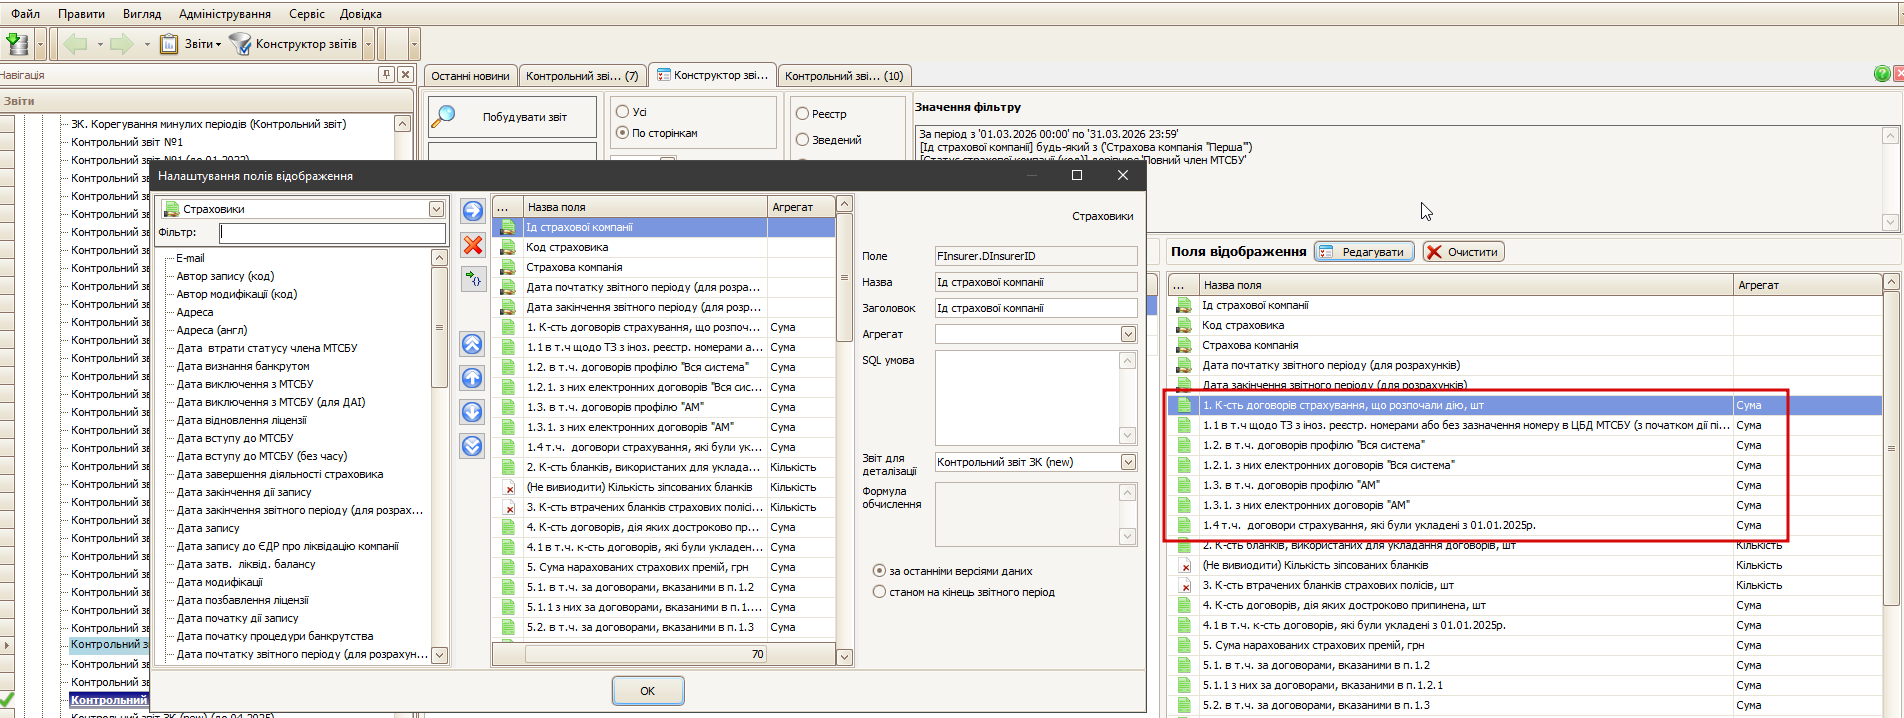Move selected field down one position

click(x=472, y=412)
